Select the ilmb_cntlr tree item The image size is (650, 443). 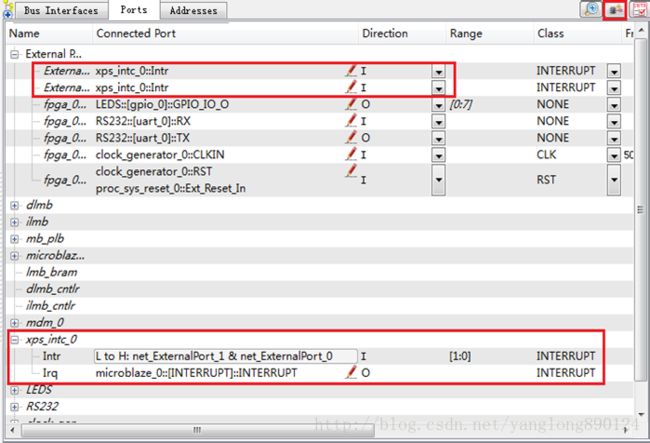(x=50, y=306)
